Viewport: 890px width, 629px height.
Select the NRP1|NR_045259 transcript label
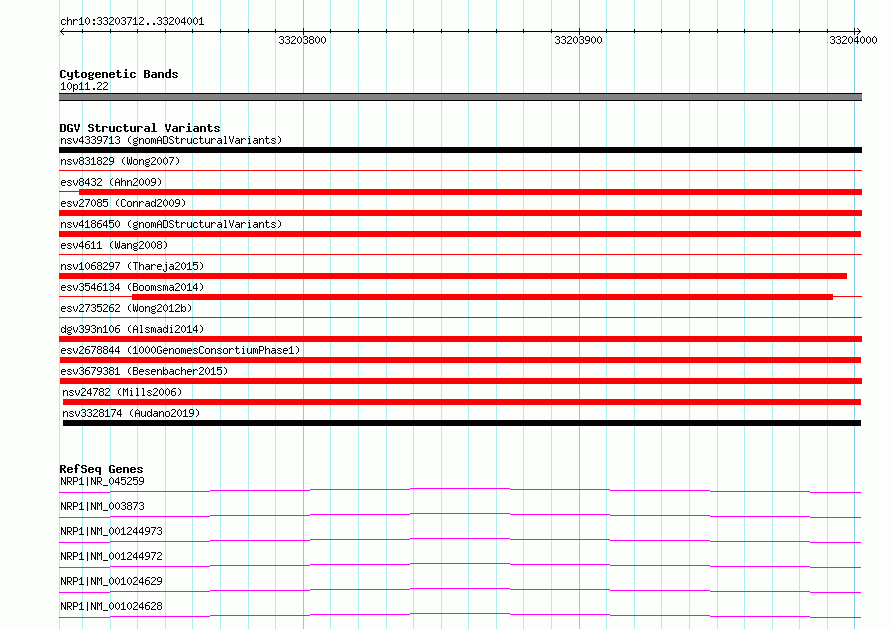click(x=102, y=481)
